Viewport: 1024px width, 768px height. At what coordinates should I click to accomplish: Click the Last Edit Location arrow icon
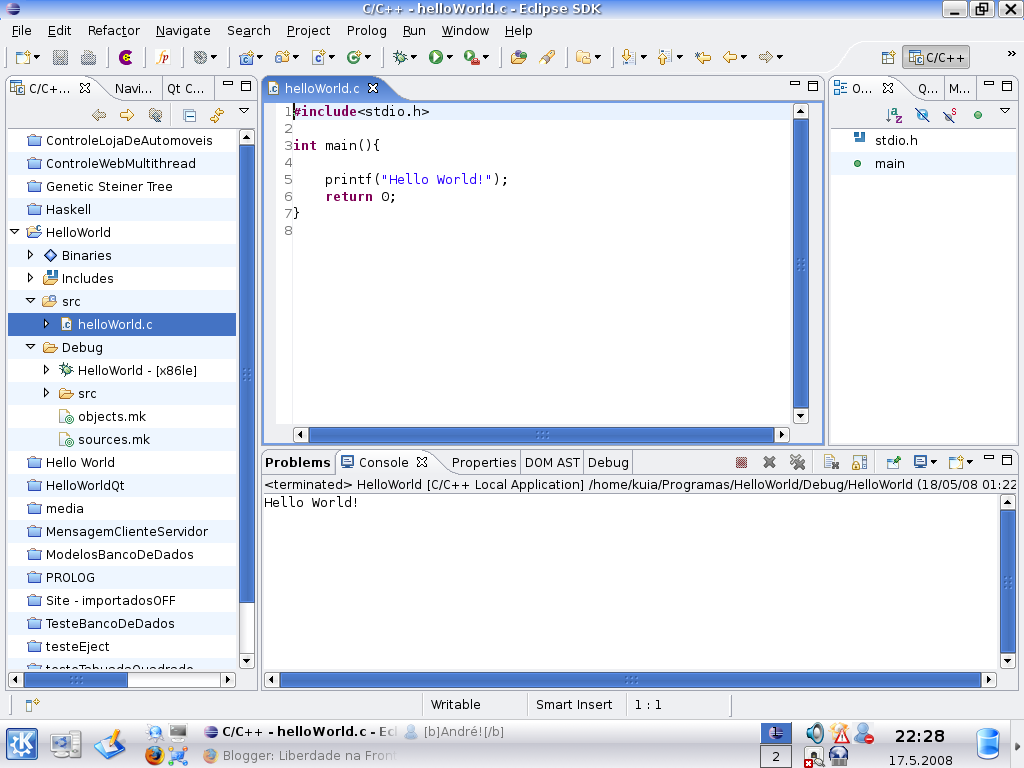(703, 57)
